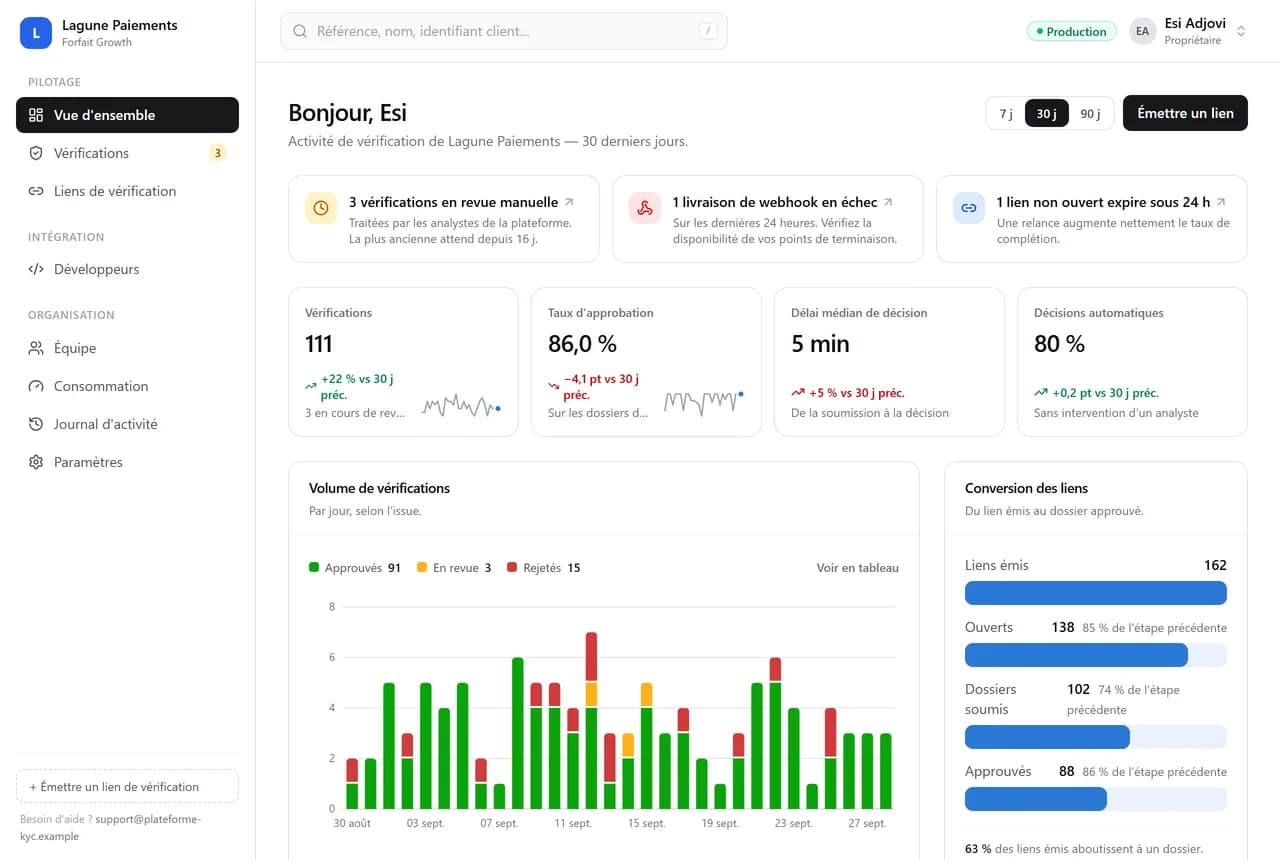Screen dimensions: 1280x860
Task: Open the Esi Adjovi account dropdown chevron
Action: click(1241, 31)
